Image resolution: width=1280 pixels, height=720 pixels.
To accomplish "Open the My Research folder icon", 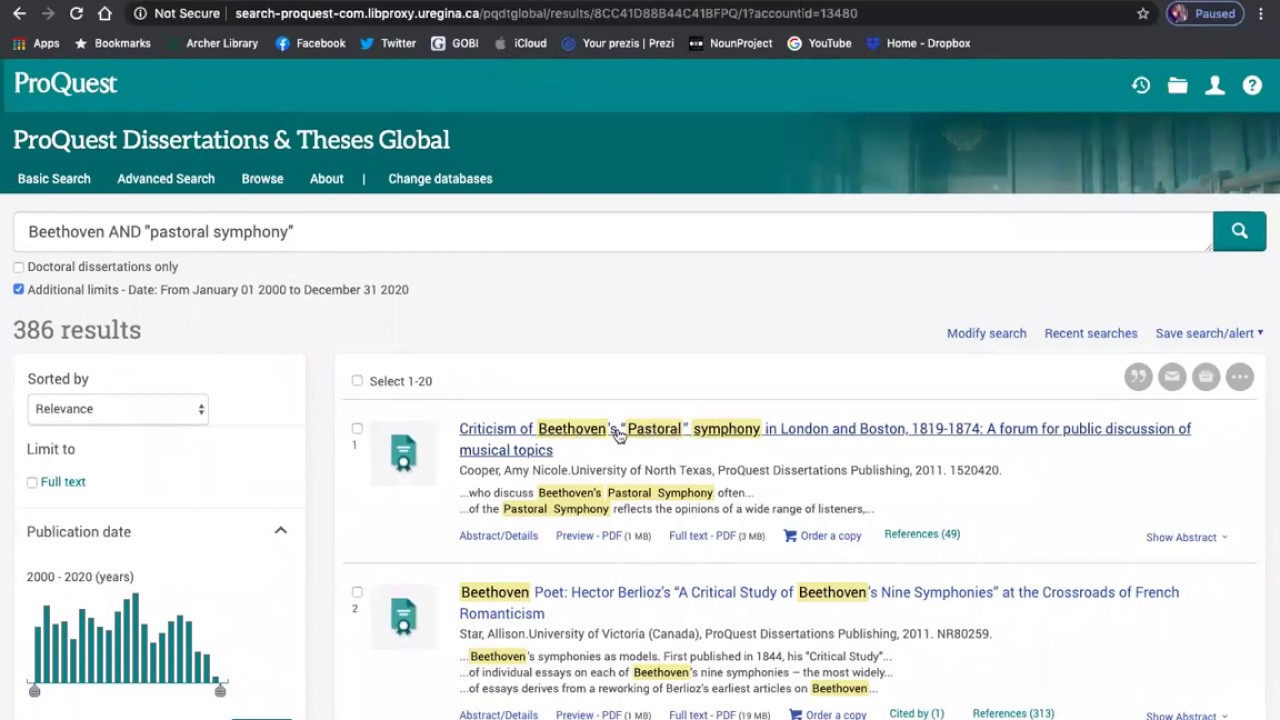I will pyautogui.click(x=1178, y=86).
